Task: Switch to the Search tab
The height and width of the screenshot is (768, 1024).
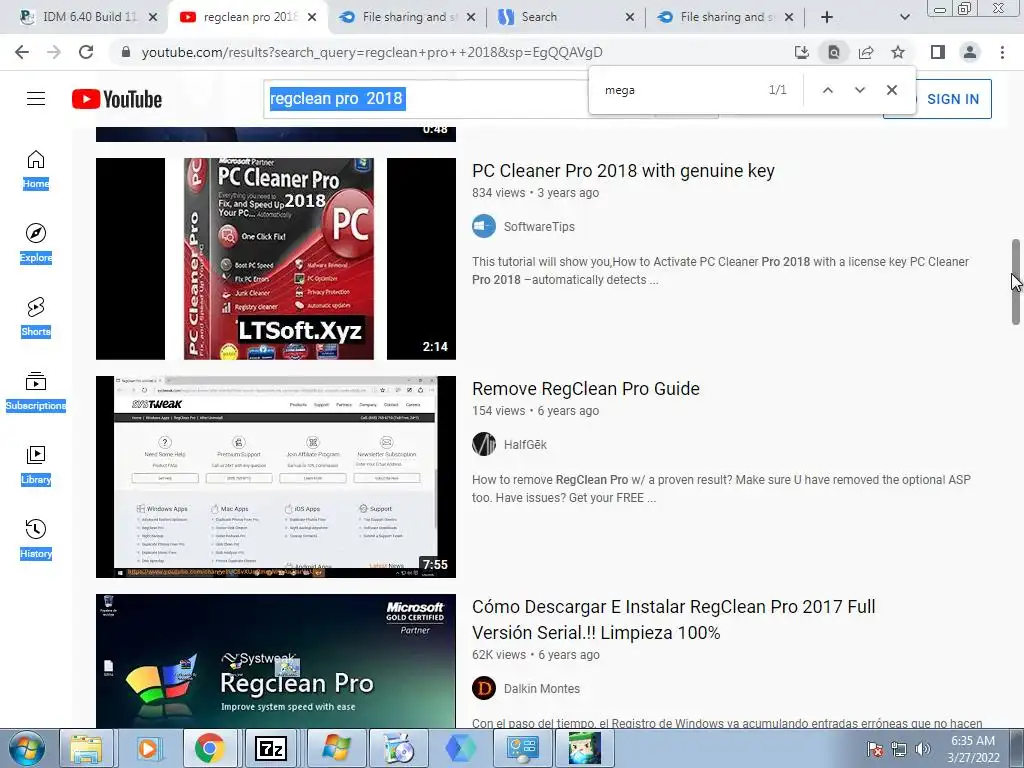Action: pos(566,17)
